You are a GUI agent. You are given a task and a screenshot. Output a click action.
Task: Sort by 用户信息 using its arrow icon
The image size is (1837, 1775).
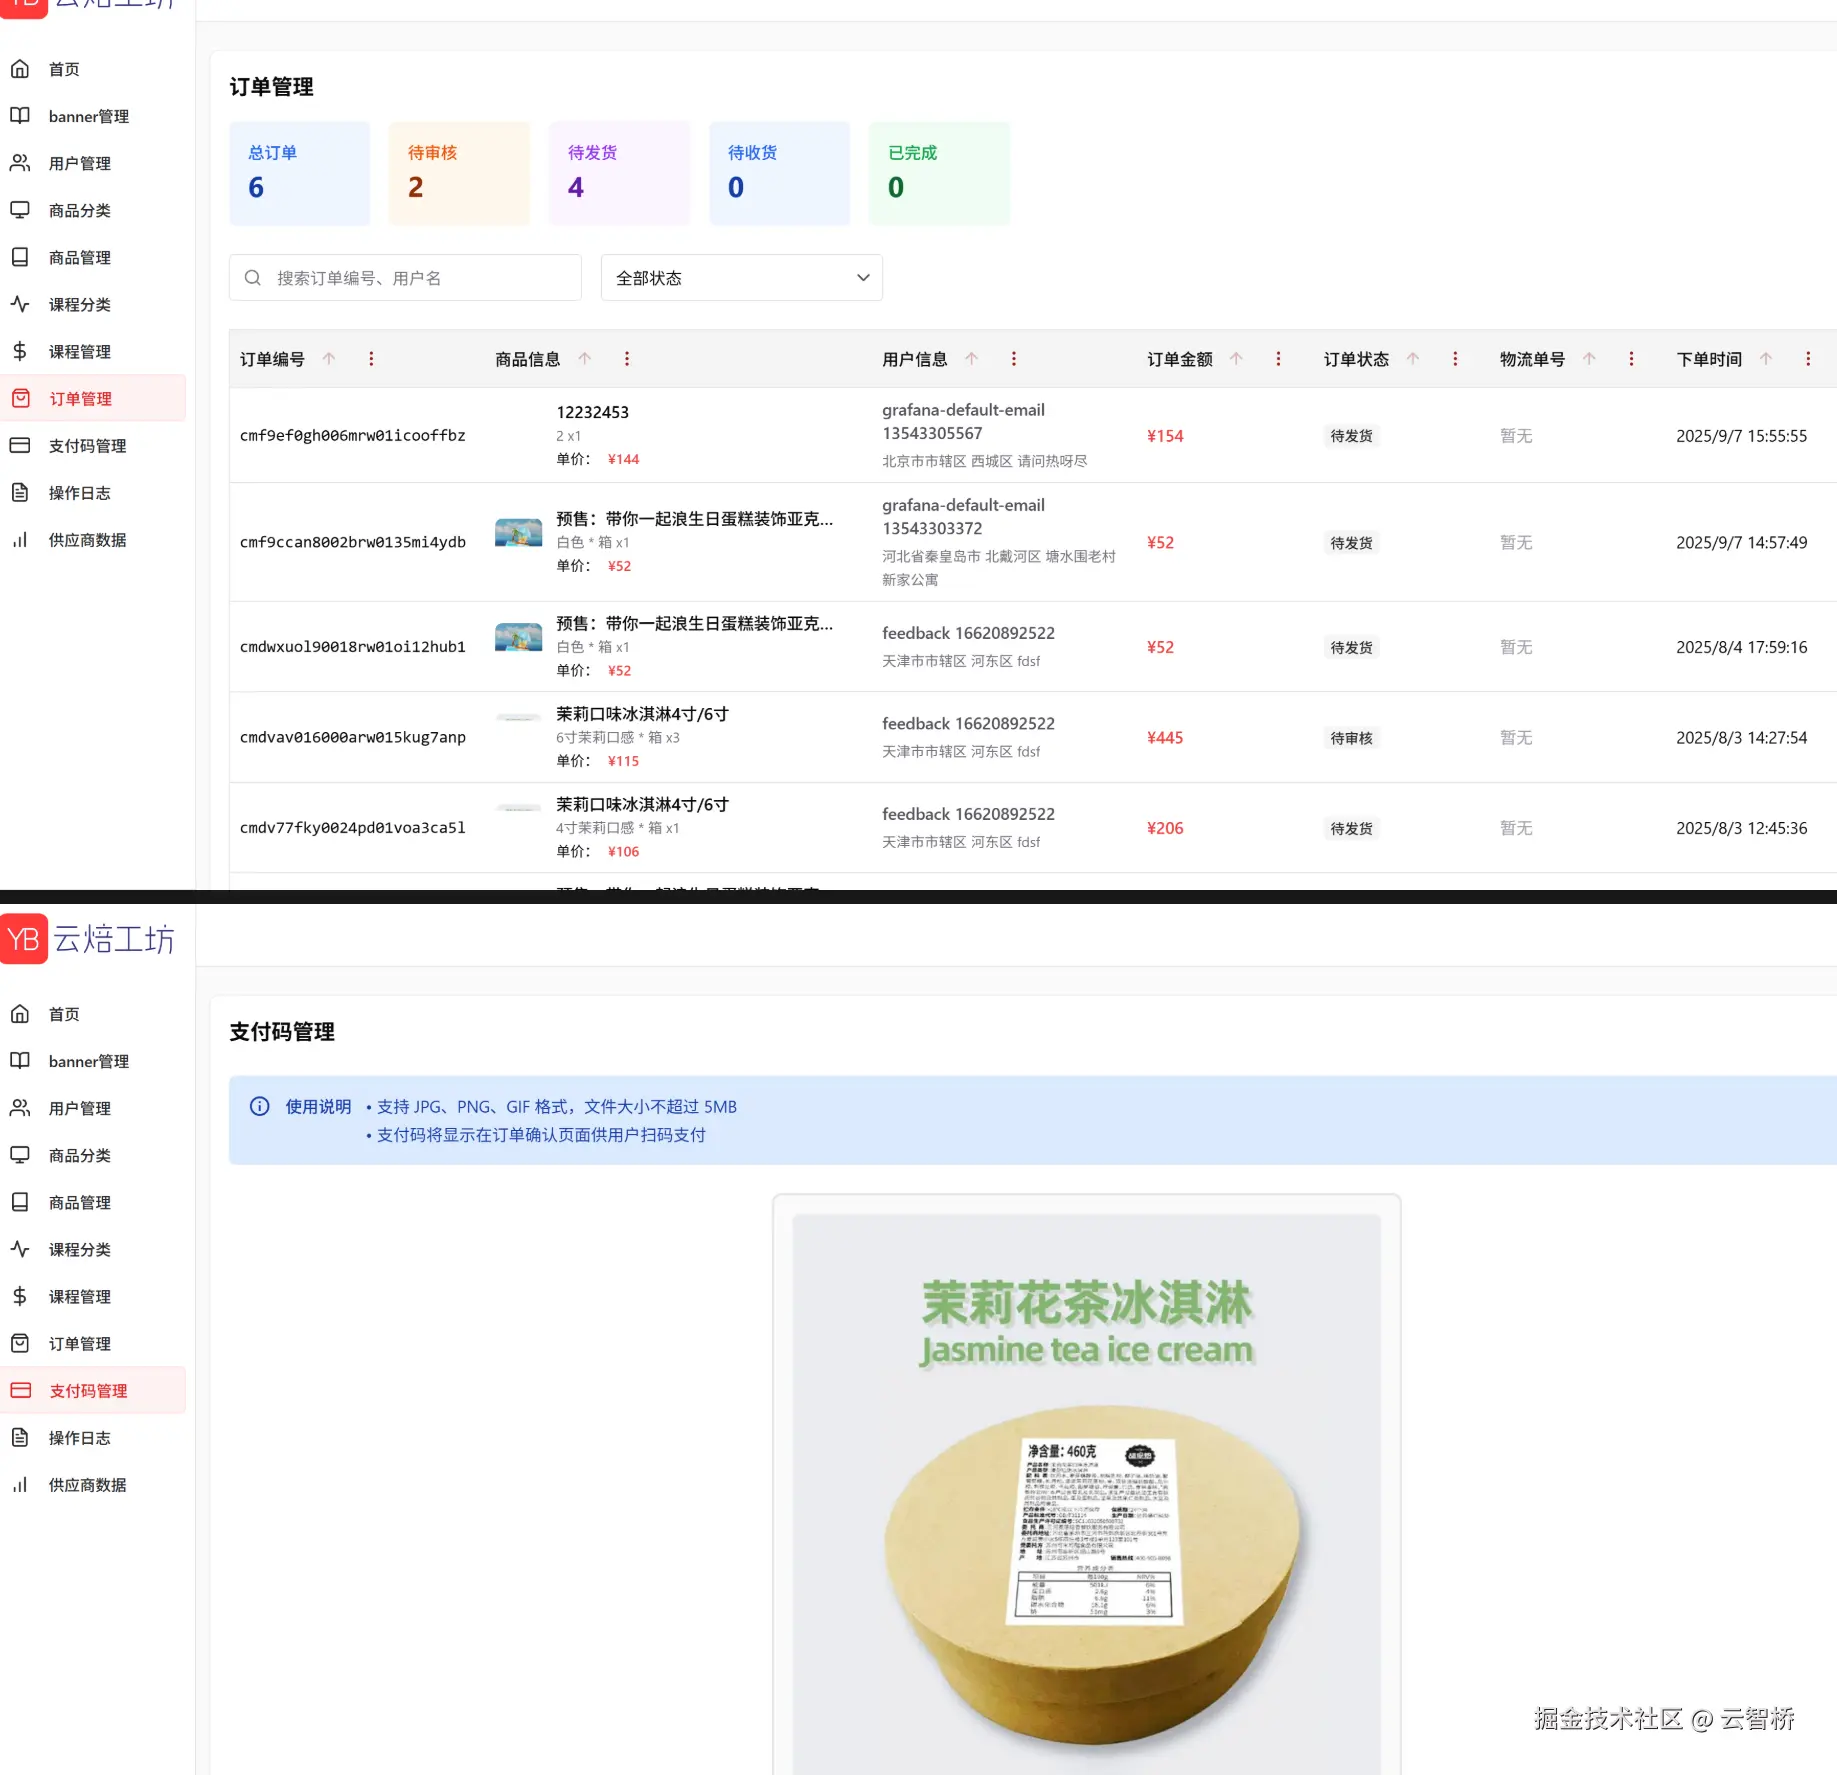(x=972, y=359)
